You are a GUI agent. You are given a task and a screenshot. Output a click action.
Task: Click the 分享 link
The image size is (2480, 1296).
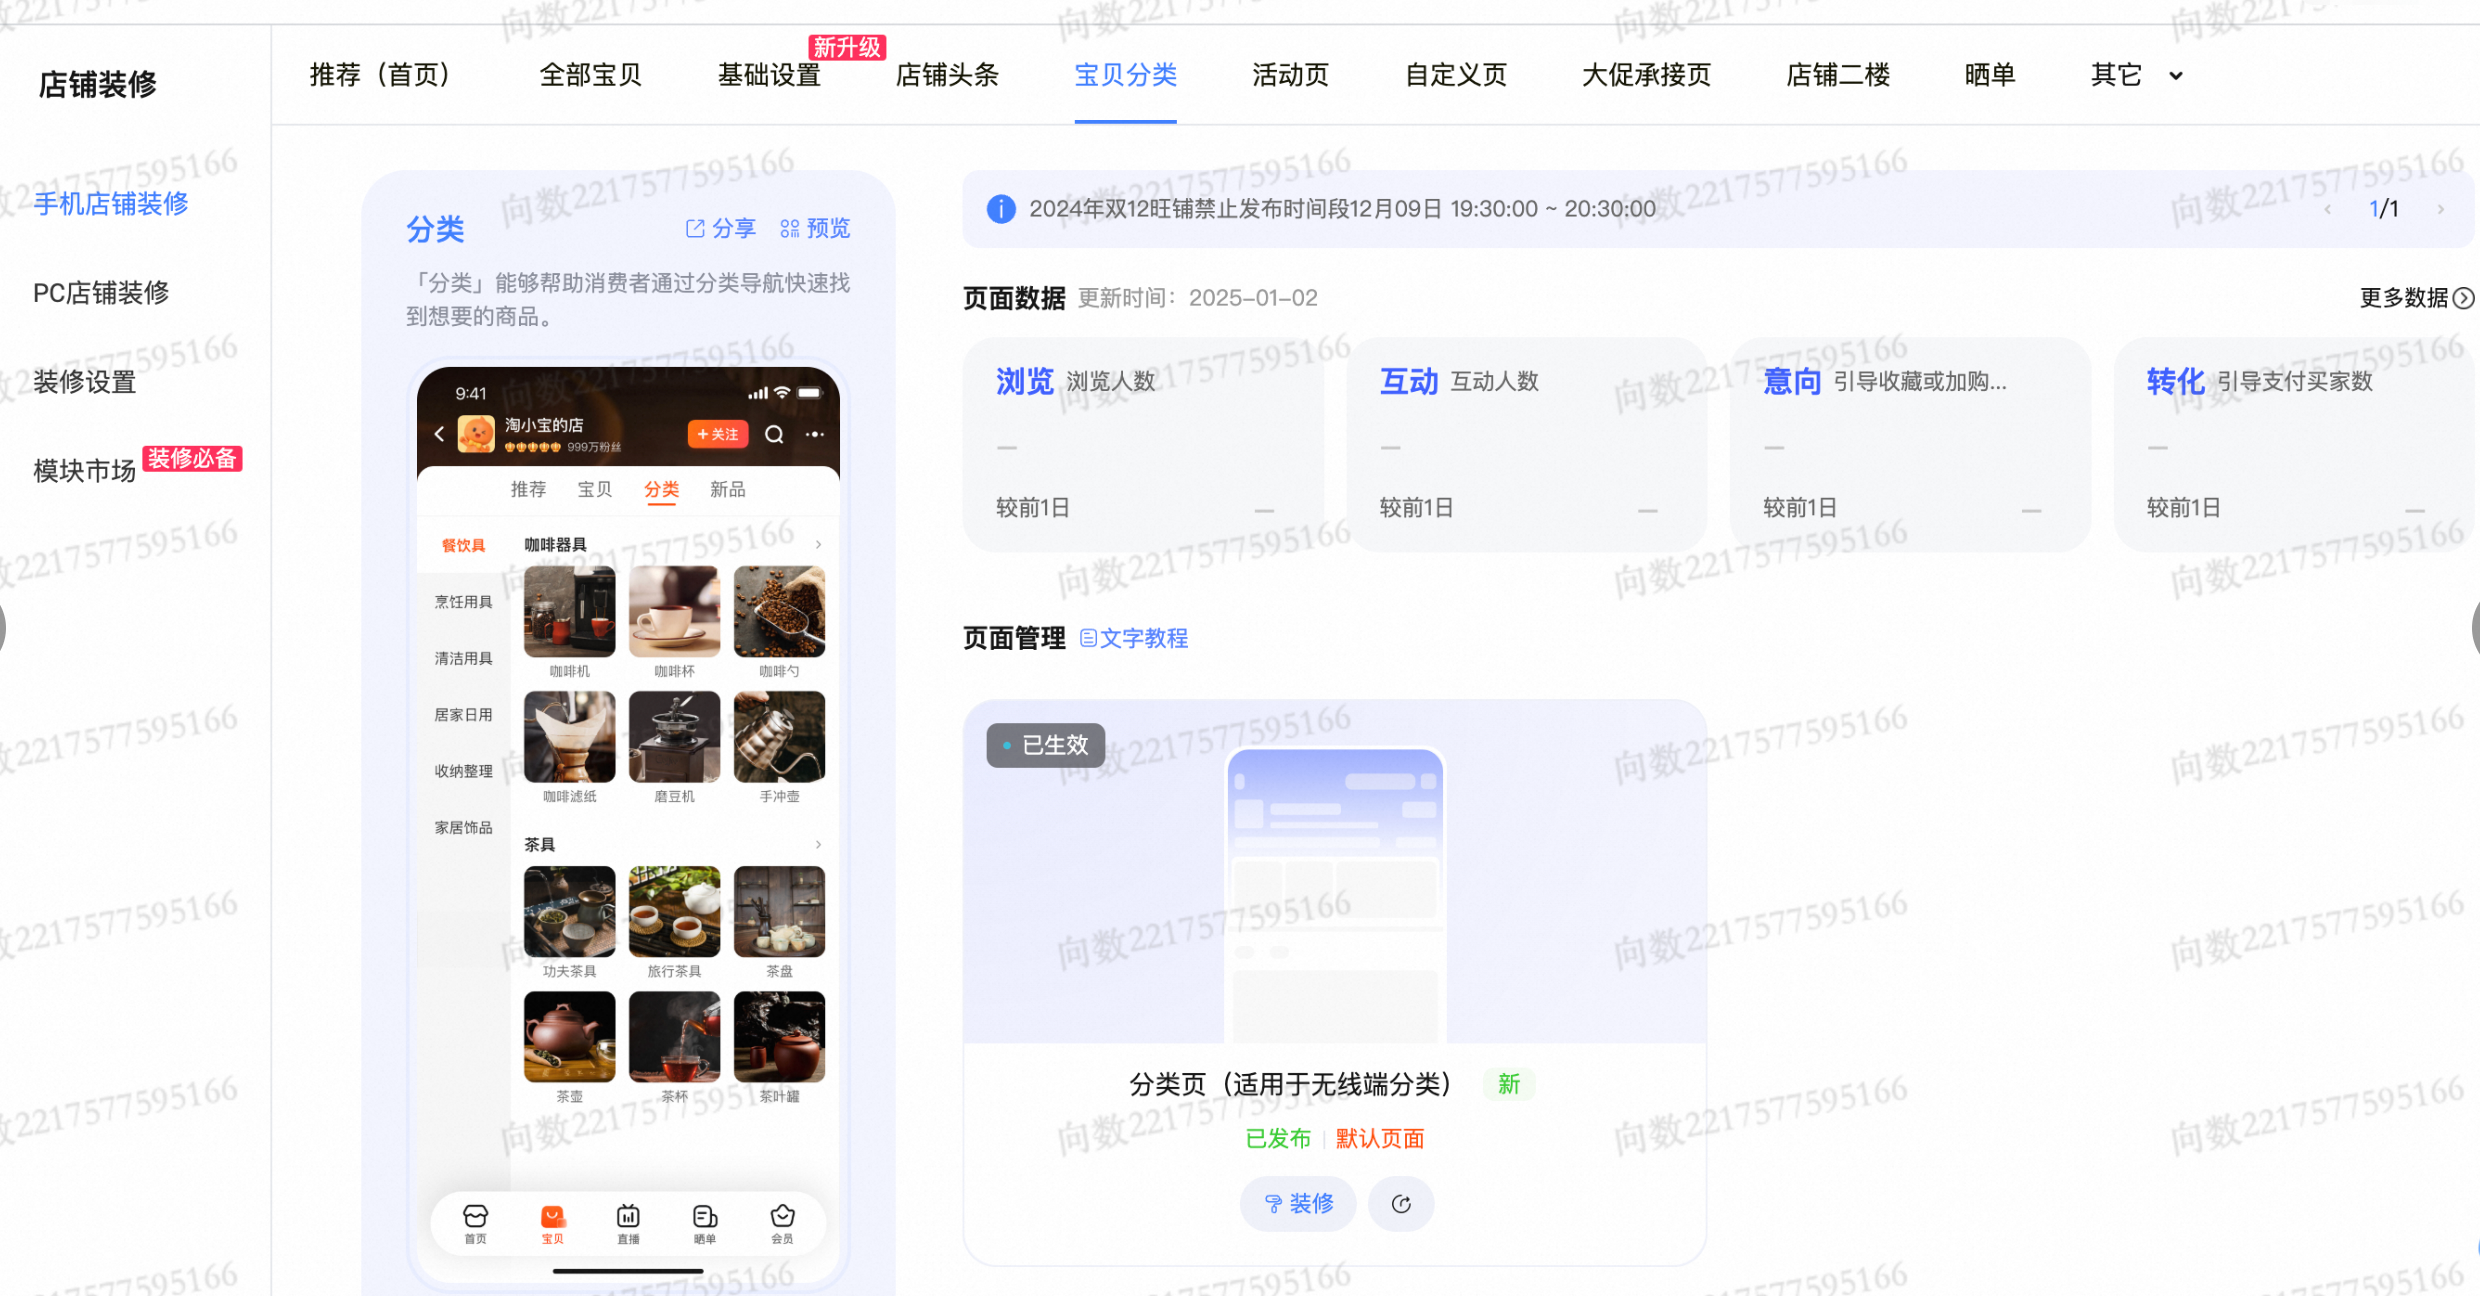point(721,229)
